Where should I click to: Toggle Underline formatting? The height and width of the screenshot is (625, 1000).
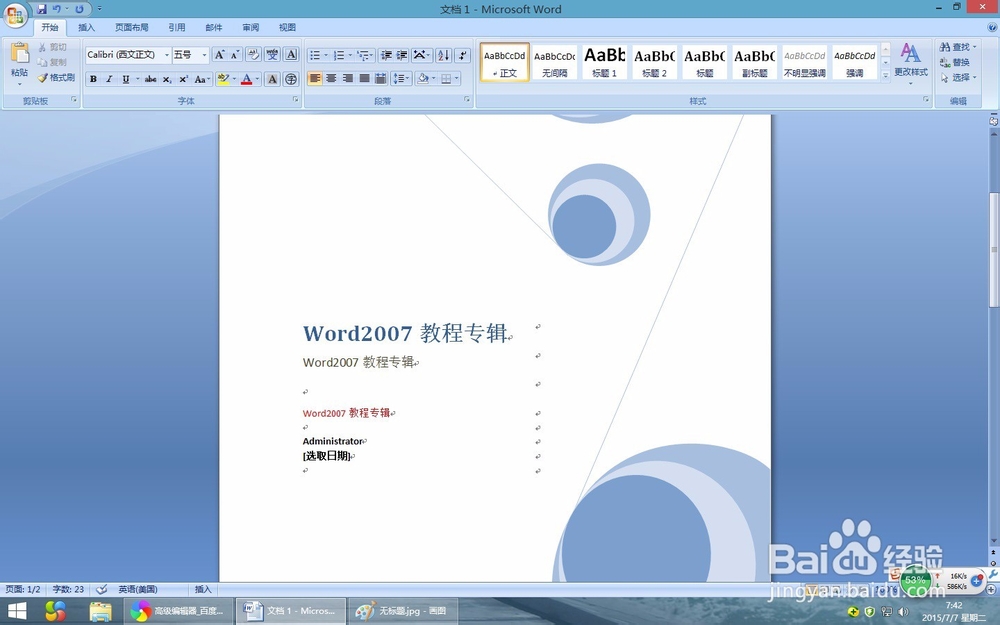(126, 79)
